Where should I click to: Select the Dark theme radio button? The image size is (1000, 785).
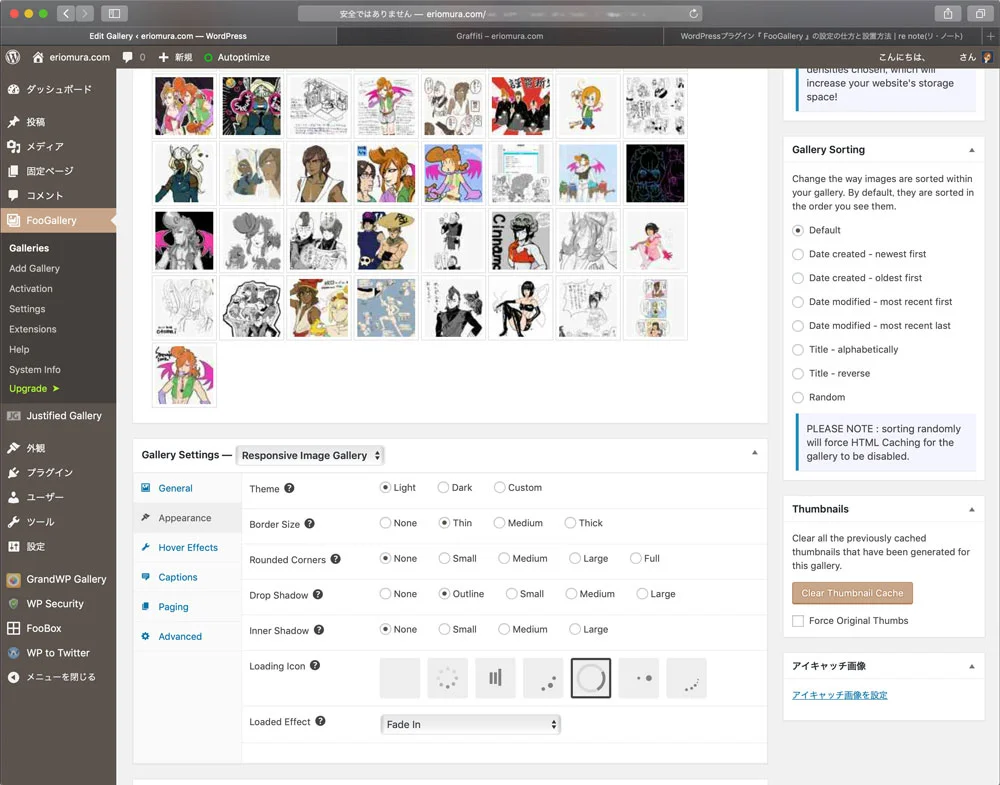[443, 488]
